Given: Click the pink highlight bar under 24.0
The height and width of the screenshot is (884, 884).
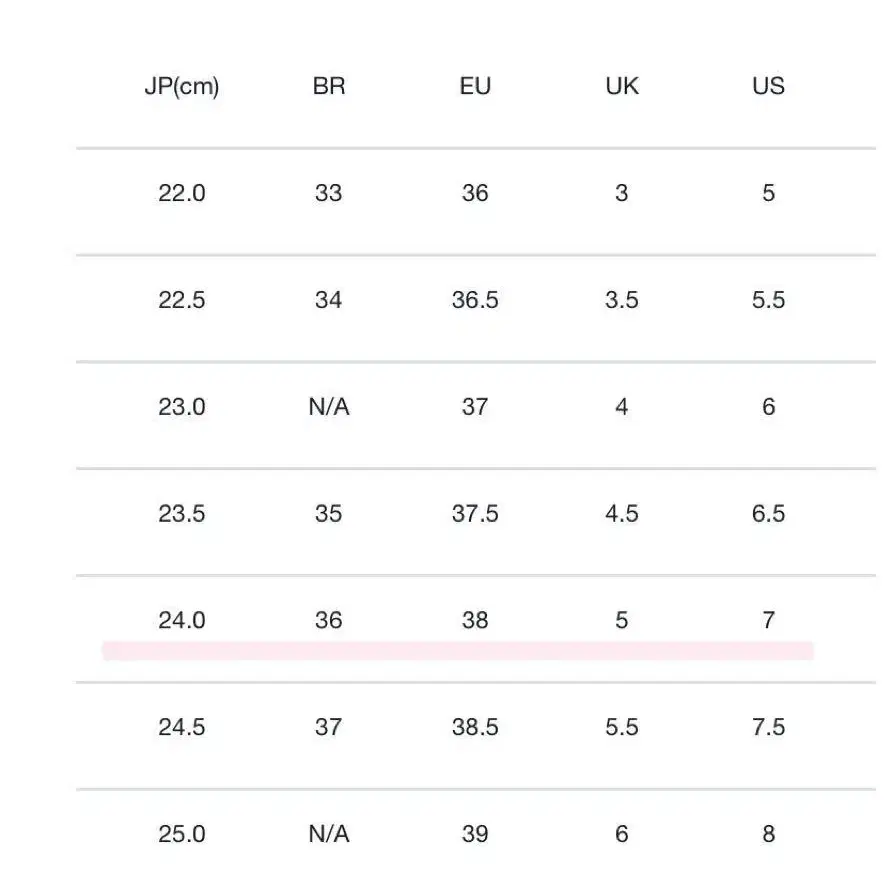Looking at the screenshot, I should [x=458, y=651].
